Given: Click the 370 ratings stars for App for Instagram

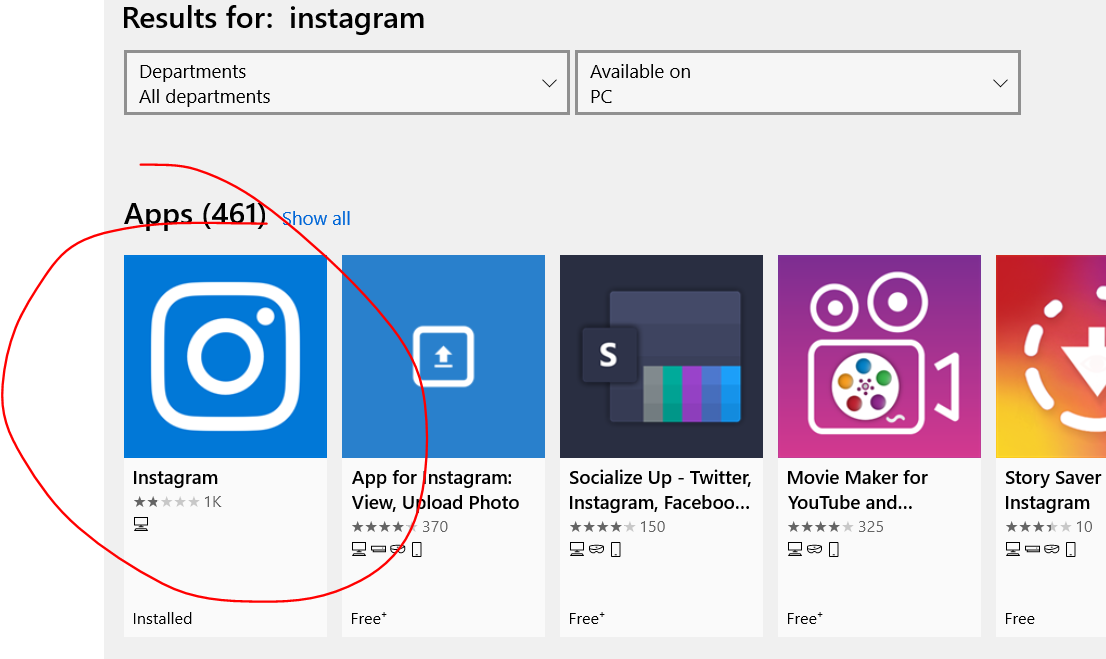Looking at the screenshot, I should tap(384, 526).
